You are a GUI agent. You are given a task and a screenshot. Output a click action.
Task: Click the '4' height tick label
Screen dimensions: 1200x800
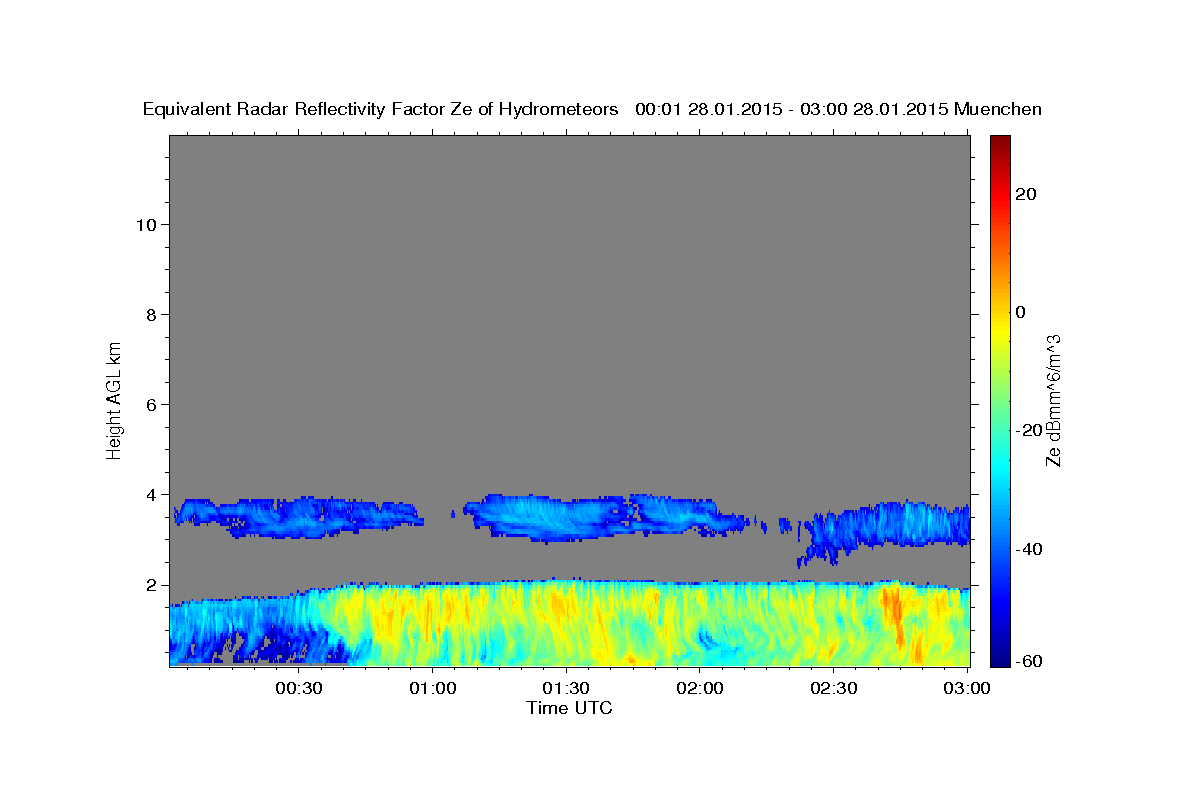152,494
